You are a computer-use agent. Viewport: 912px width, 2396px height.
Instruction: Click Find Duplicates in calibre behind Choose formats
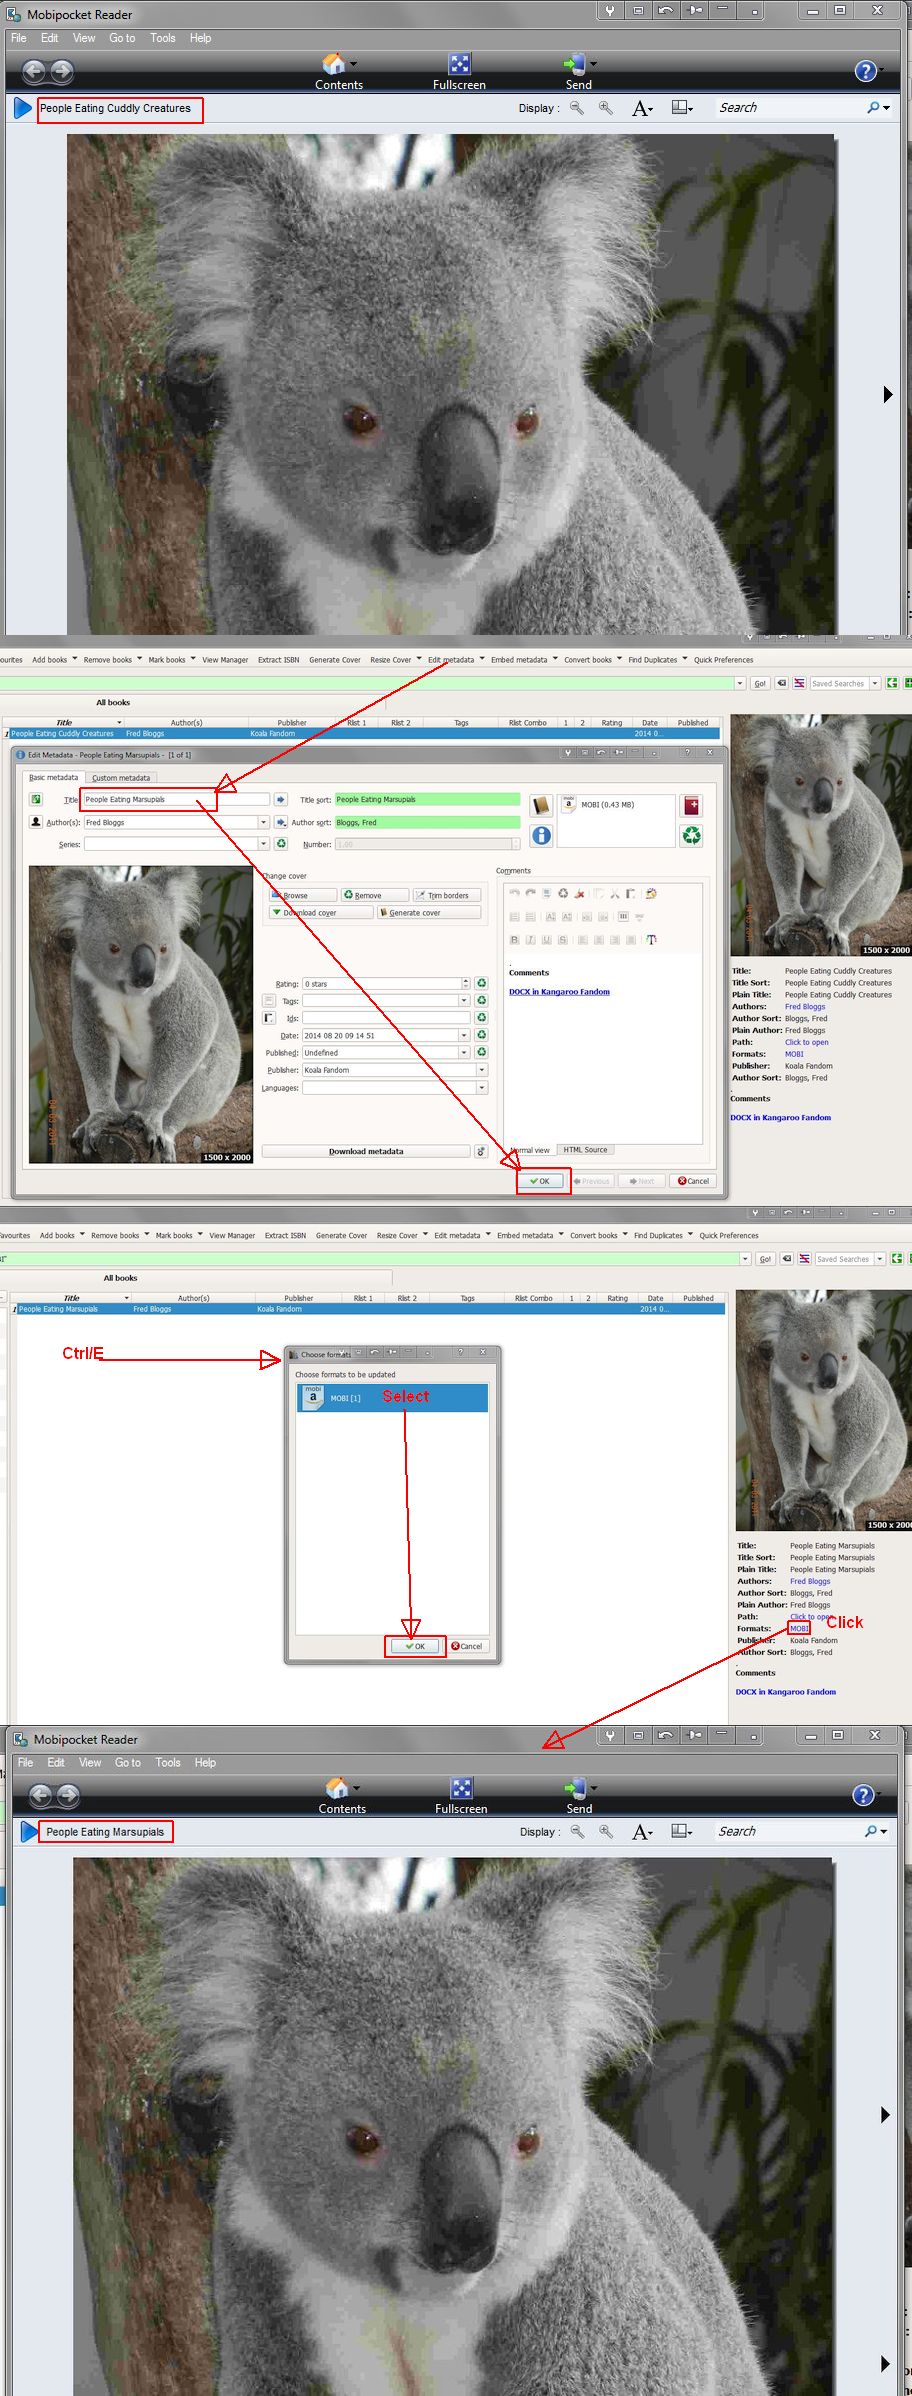pyautogui.click(x=658, y=1236)
